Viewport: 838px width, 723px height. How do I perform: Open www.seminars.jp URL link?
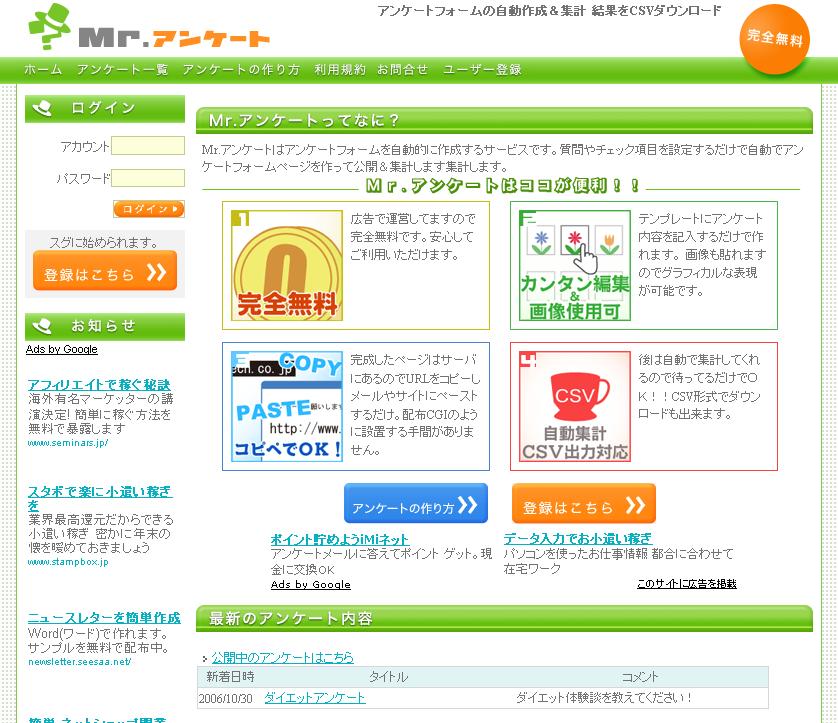pyautogui.click(x=68, y=443)
